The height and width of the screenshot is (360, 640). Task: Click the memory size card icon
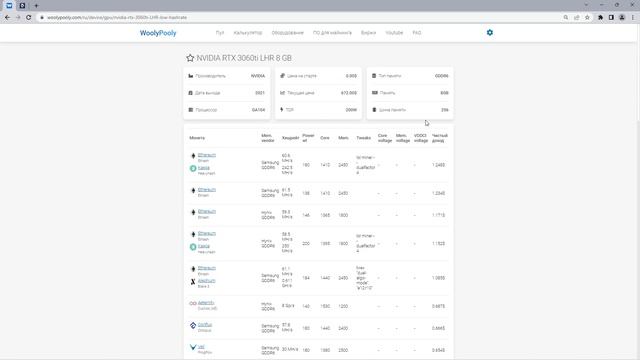pos(375,93)
